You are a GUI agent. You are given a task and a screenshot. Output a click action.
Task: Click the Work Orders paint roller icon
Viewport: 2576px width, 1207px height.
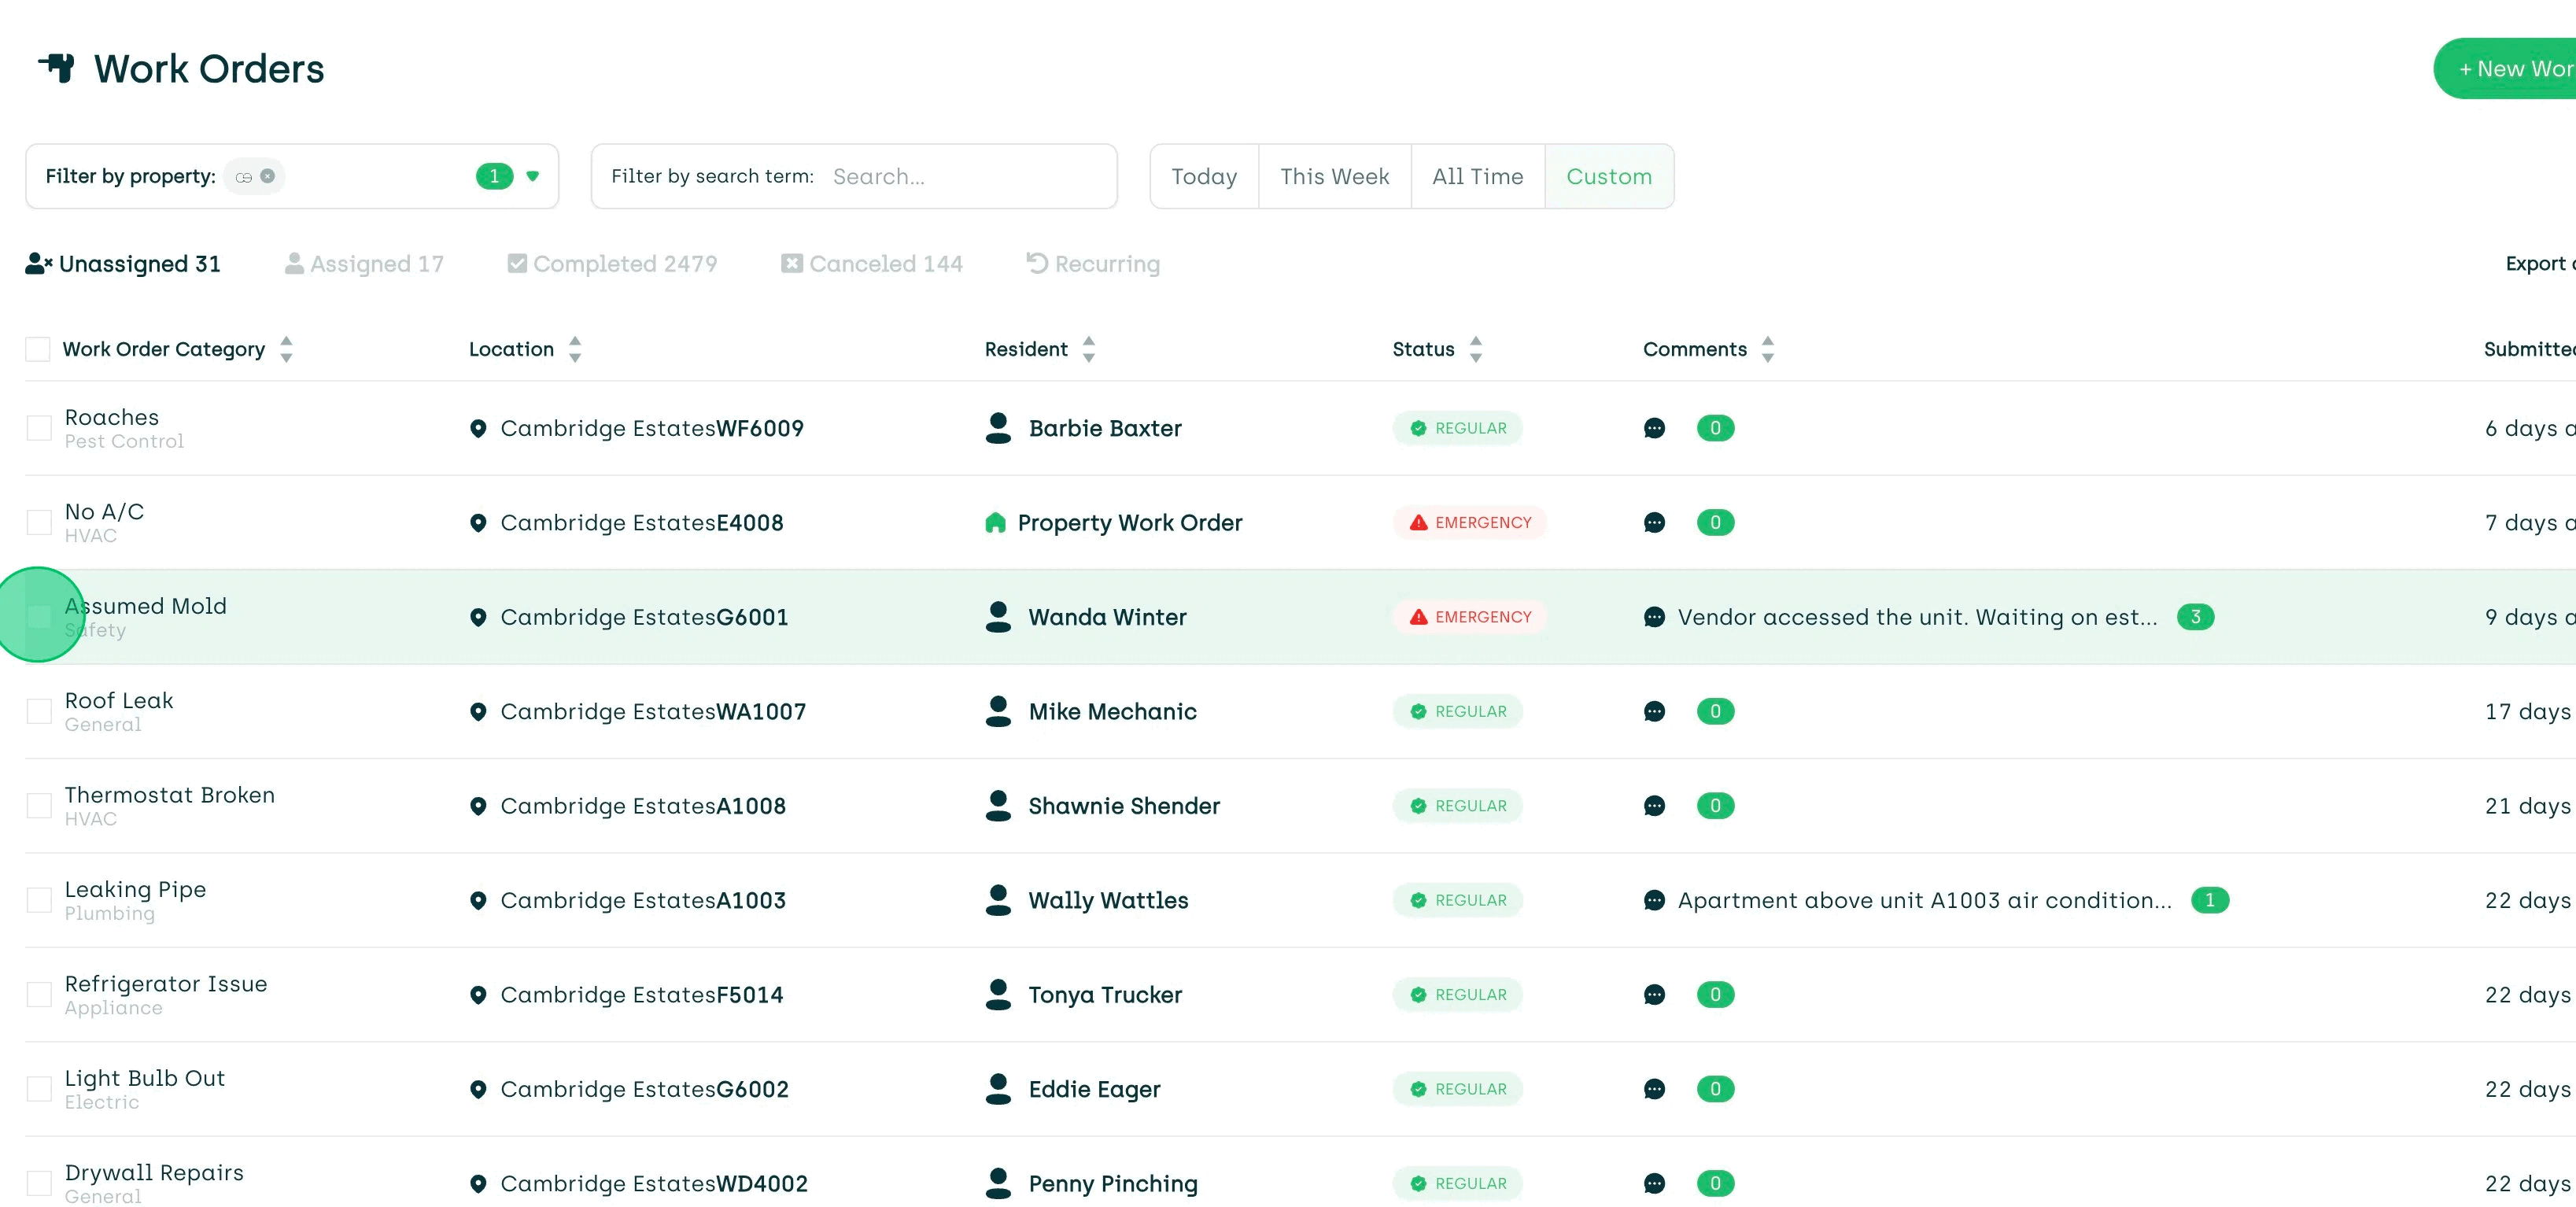point(57,68)
